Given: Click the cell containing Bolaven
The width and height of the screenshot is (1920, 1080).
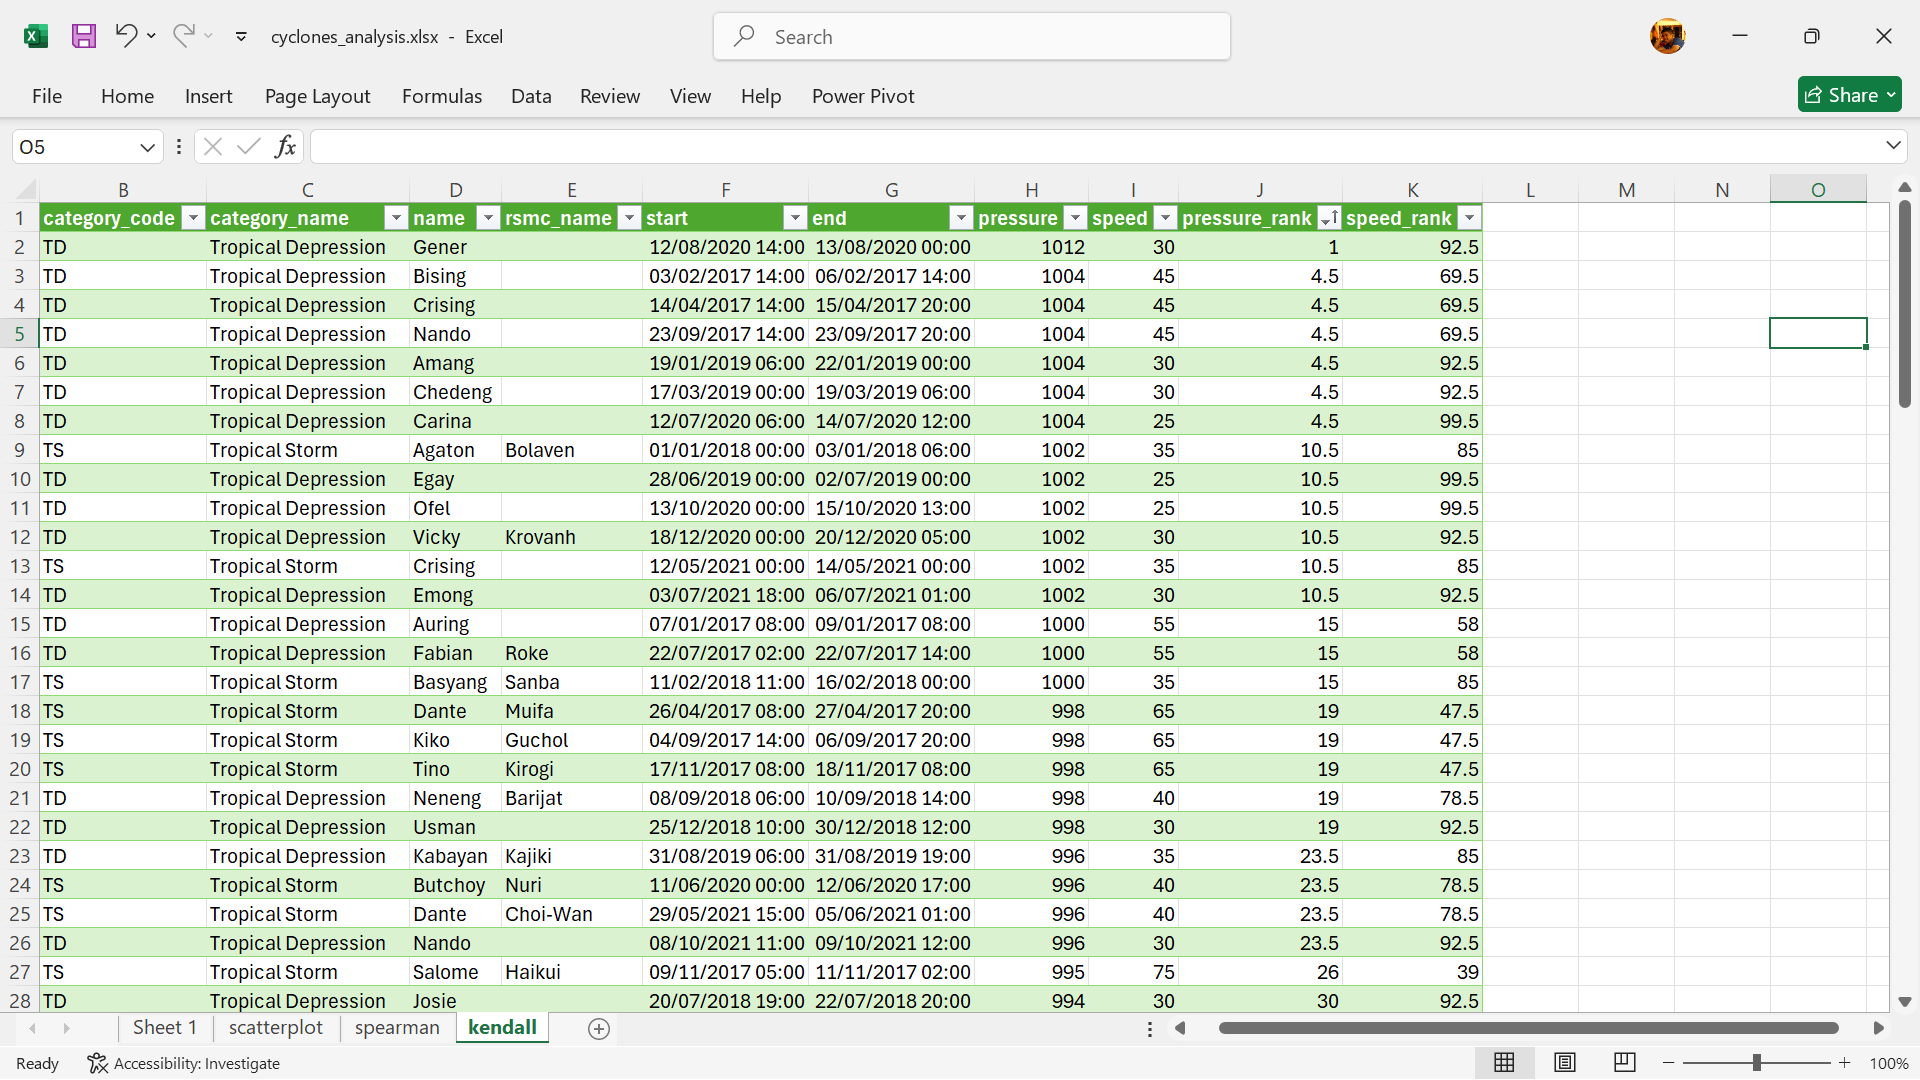Looking at the screenshot, I should (x=571, y=450).
